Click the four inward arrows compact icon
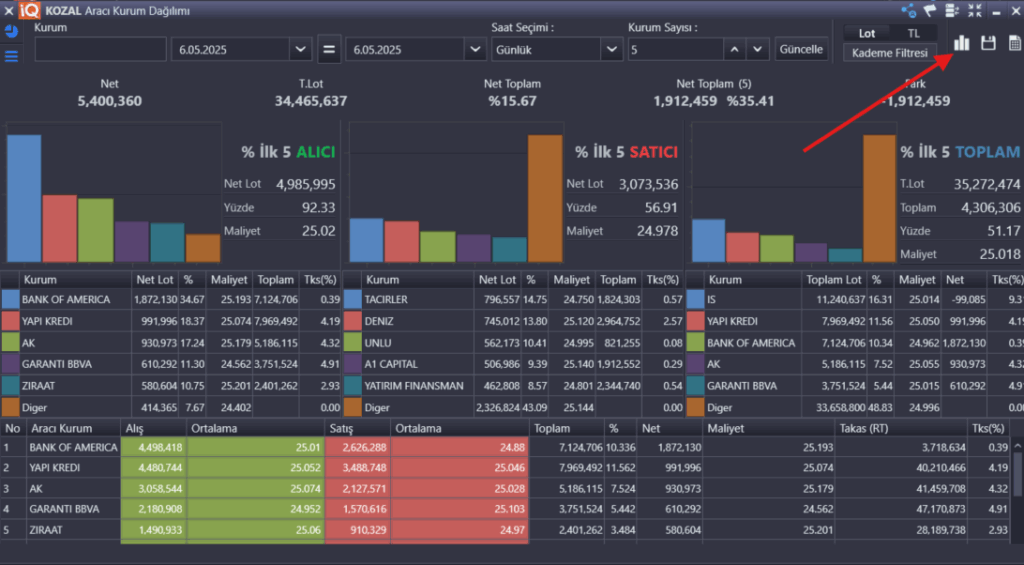 [974, 10]
